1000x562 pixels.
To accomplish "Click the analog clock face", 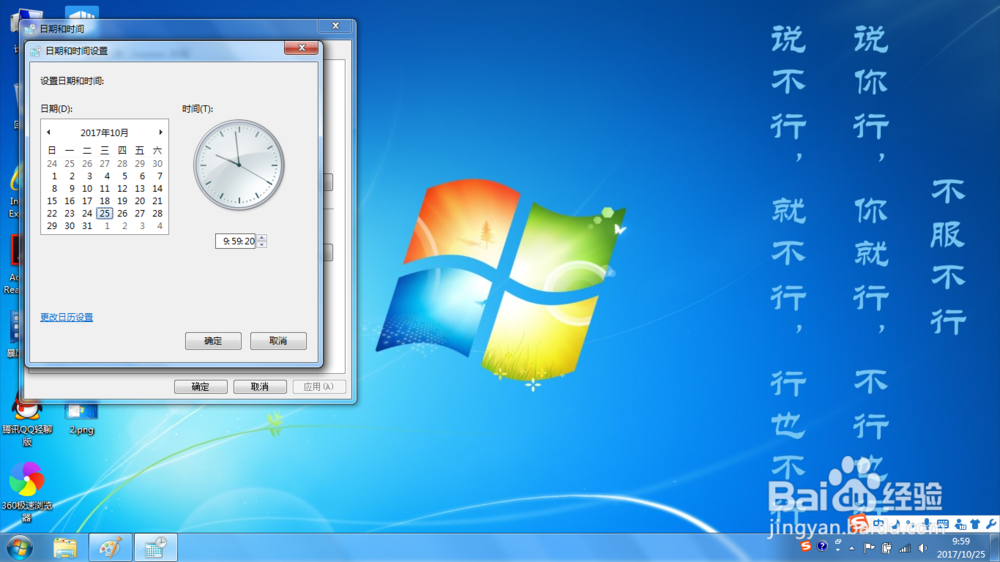I will [x=239, y=165].
